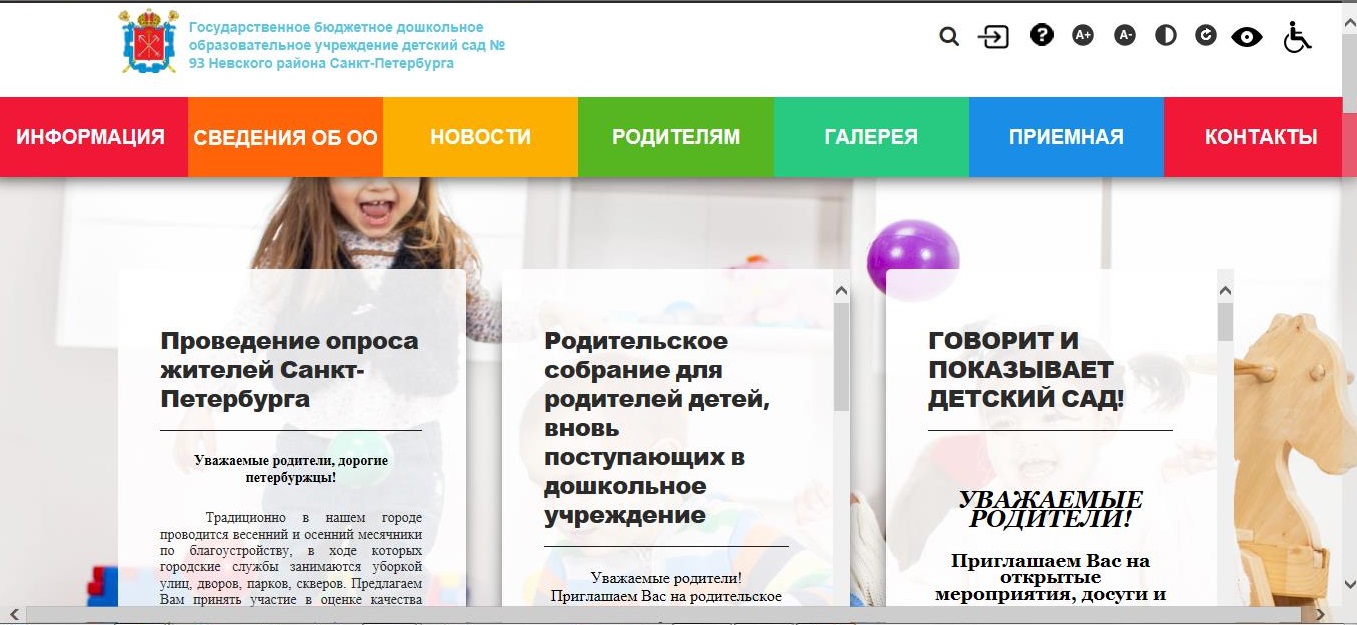Viewport: 1357px width, 625px height.
Task: Open the wheelchair accessibility icon
Action: pos(1297,38)
